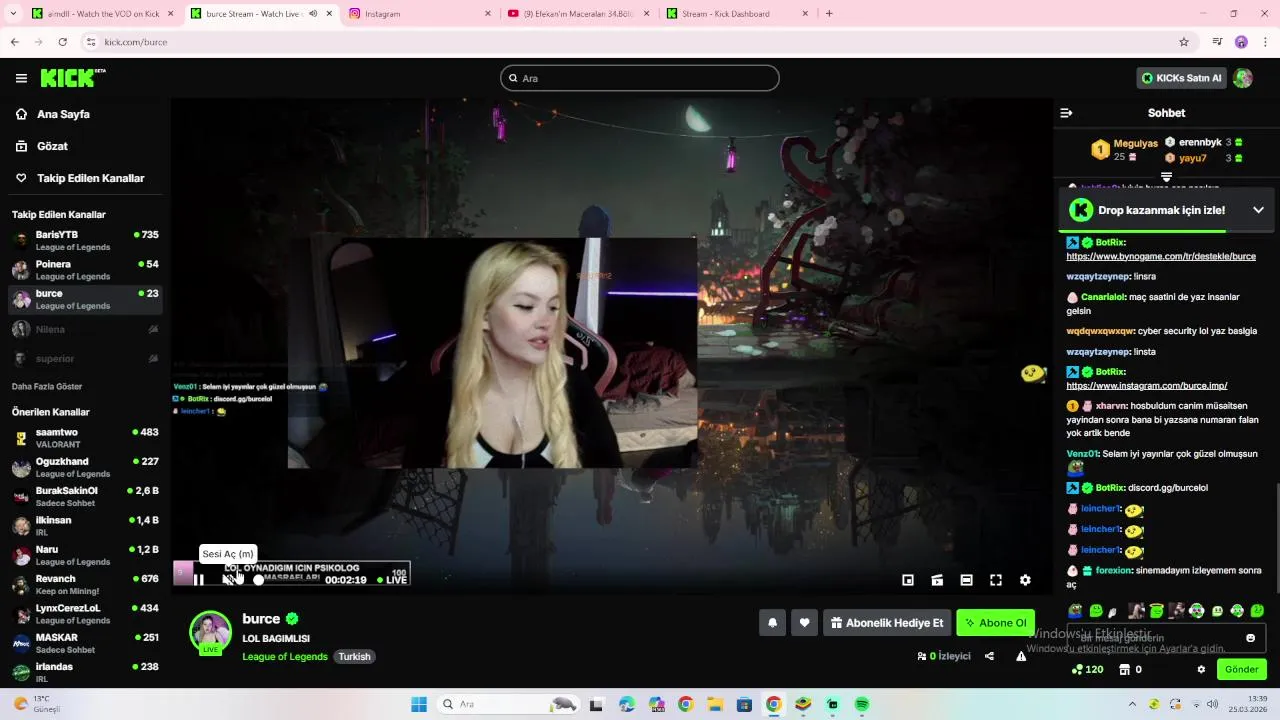Open BurakSakinOl channel
Image resolution: width=1280 pixels, height=720 pixels.
(x=86, y=496)
